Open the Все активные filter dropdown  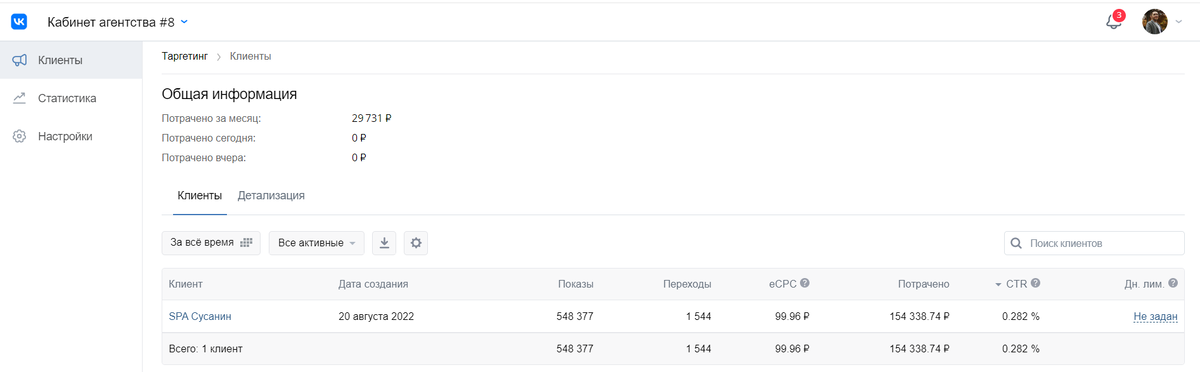316,243
